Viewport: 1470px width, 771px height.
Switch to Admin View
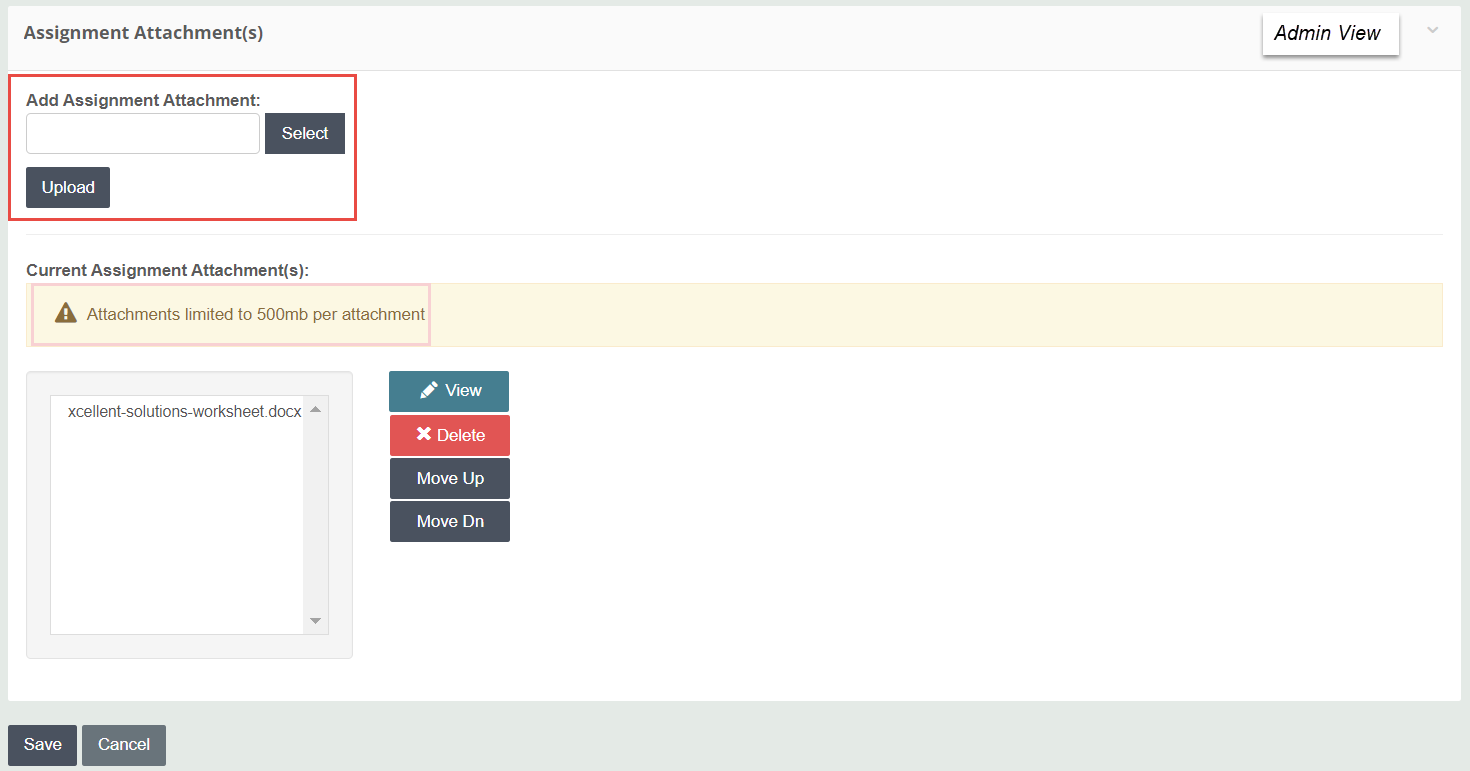(x=1330, y=33)
